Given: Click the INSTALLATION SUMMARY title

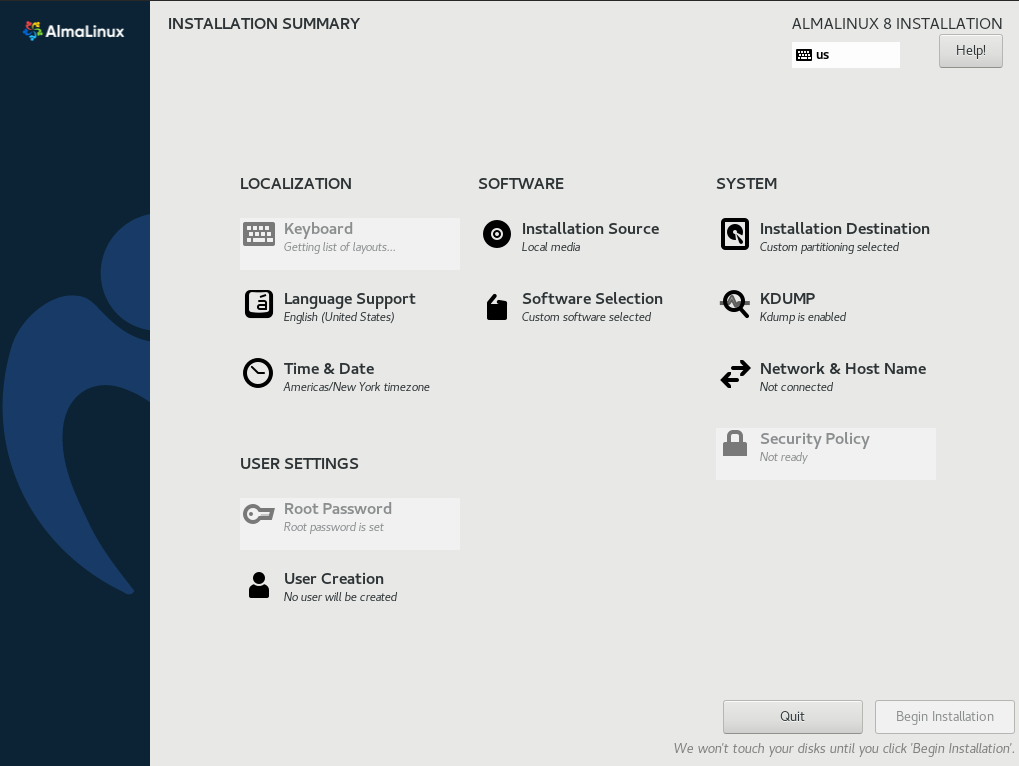Looking at the screenshot, I should [264, 24].
